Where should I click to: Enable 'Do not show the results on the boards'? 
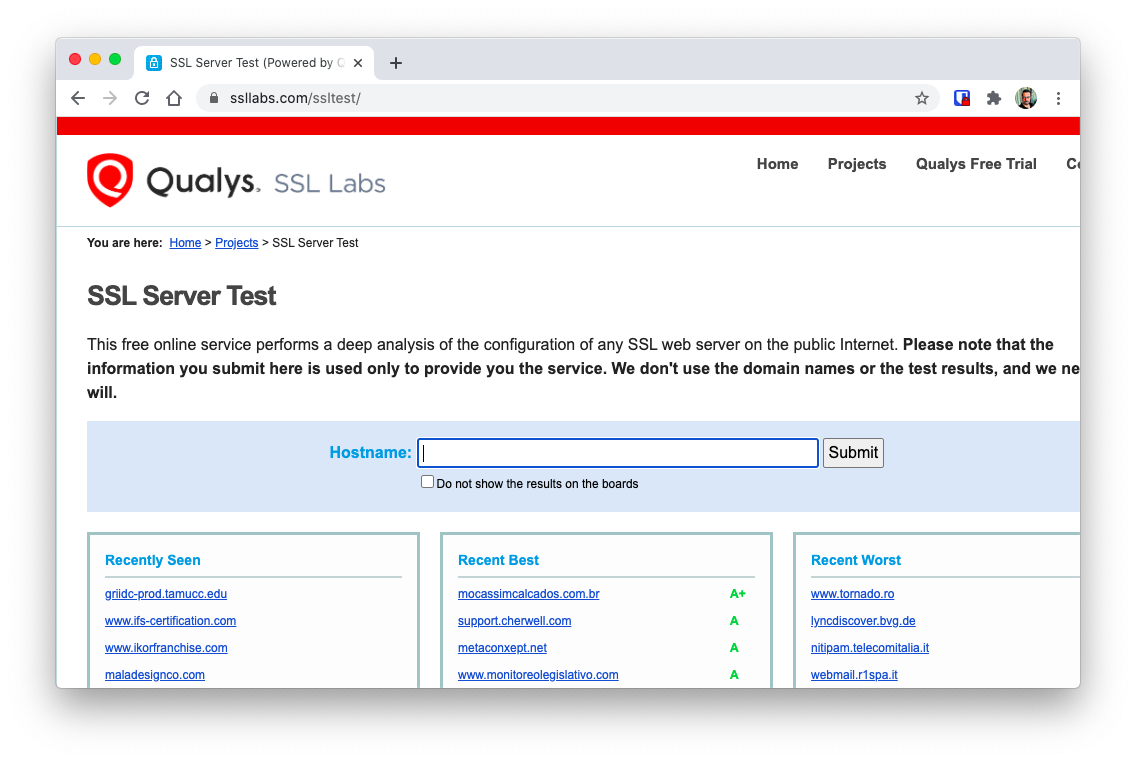pos(427,482)
